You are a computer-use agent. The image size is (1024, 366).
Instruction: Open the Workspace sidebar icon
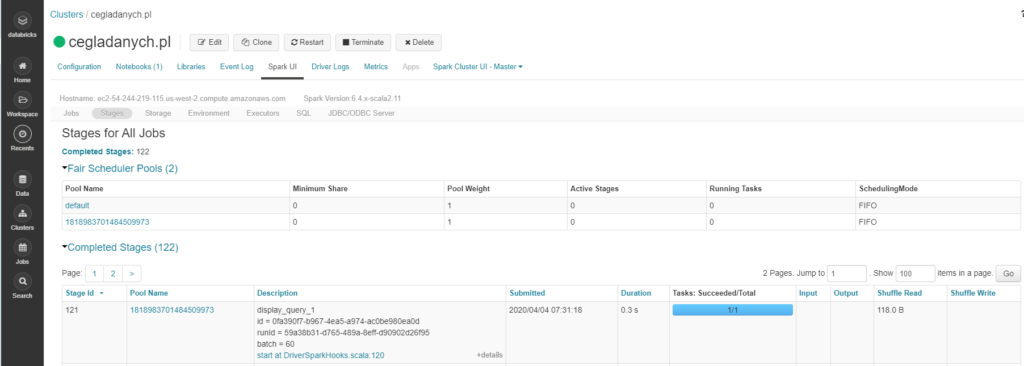tap(22, 100)
